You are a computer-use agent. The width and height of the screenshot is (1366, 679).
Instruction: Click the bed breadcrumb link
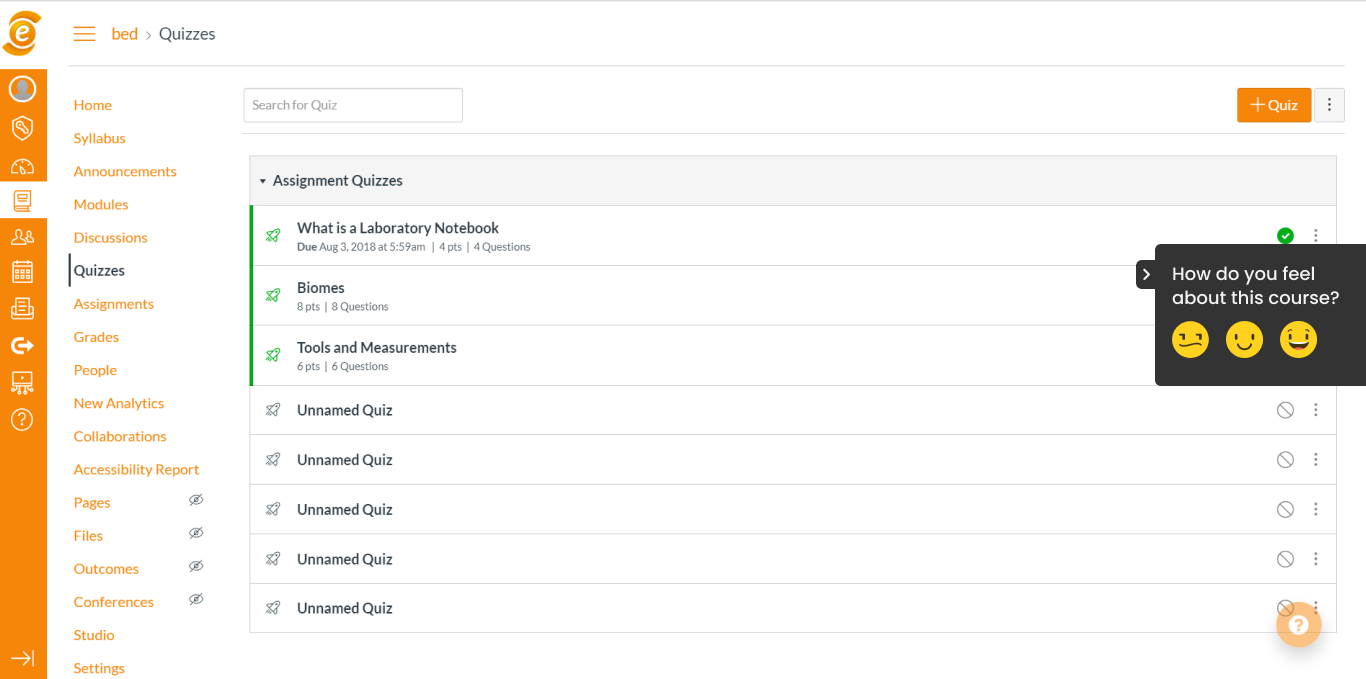(x=125, y=34)
